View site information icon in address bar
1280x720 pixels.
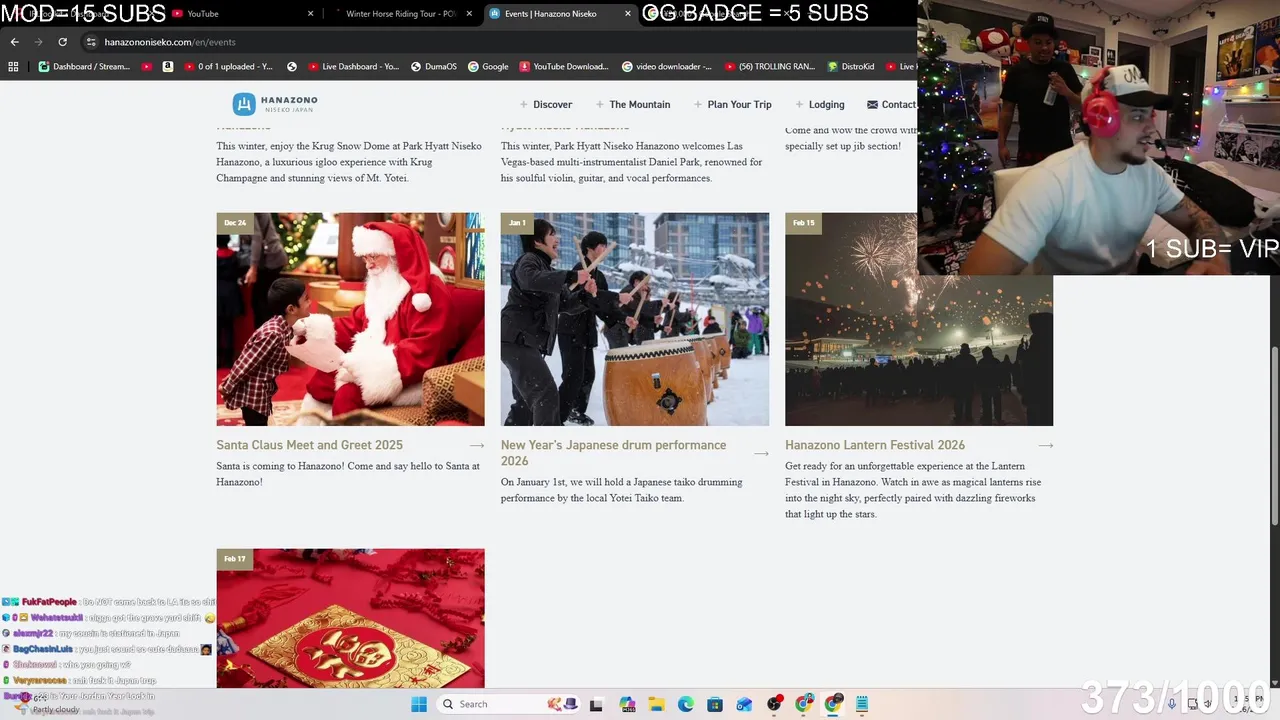tap(91, 42)
